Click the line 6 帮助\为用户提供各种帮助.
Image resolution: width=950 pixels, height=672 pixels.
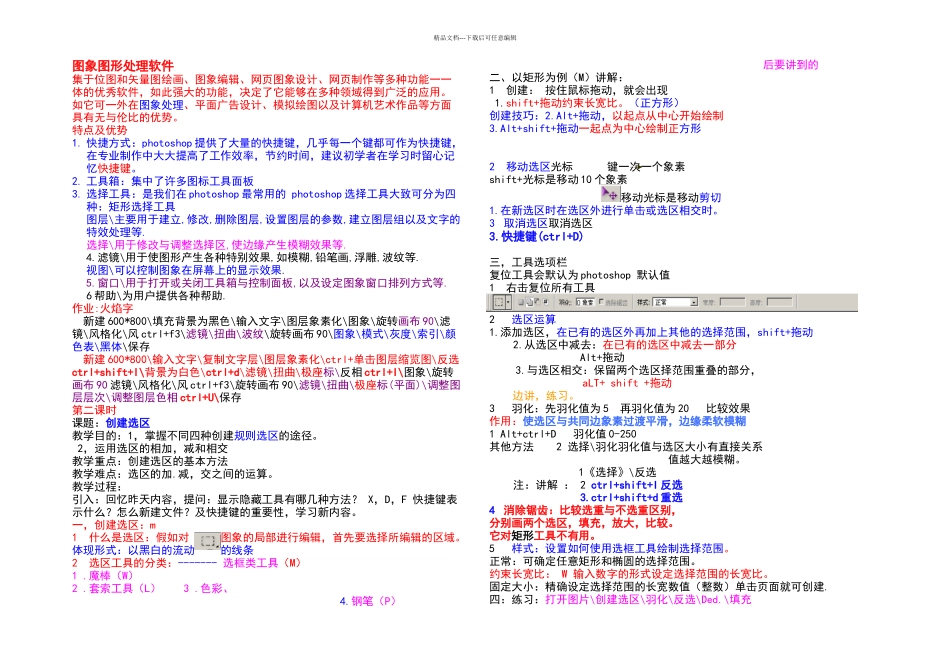(156, 296)
